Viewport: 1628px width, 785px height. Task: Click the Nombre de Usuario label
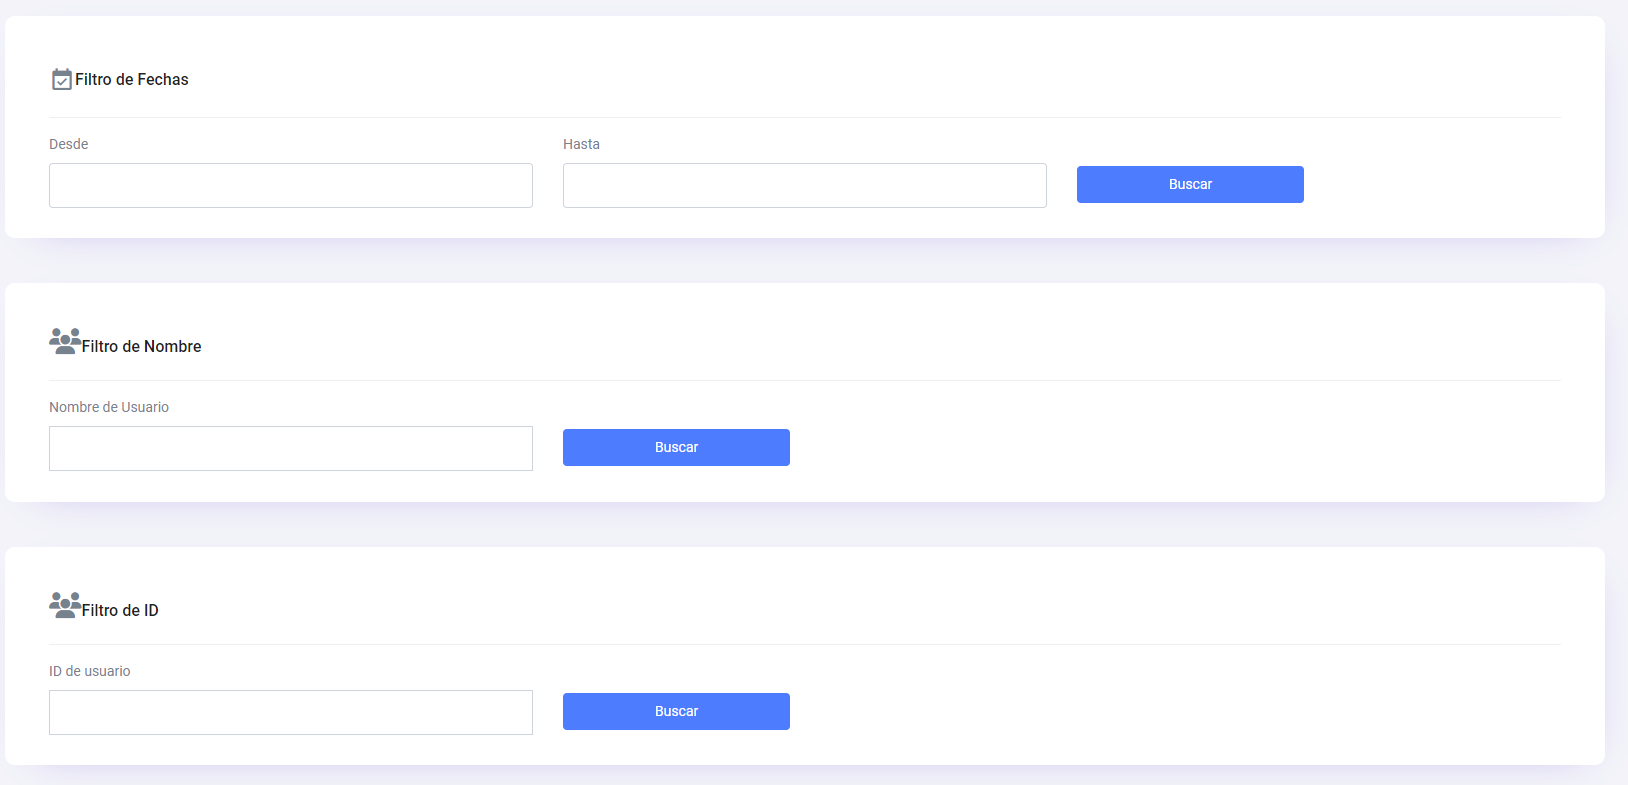(x=109, y=407)
